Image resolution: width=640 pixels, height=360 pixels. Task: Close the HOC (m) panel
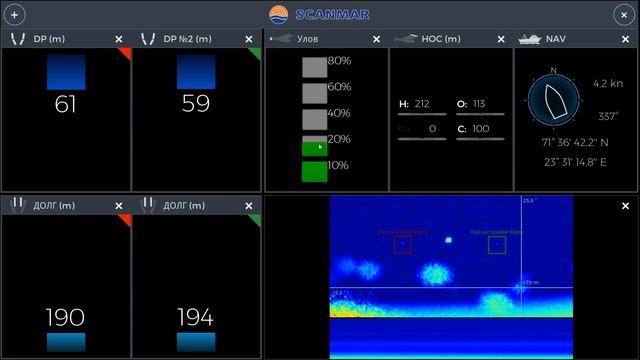click(x=501, y=39)
